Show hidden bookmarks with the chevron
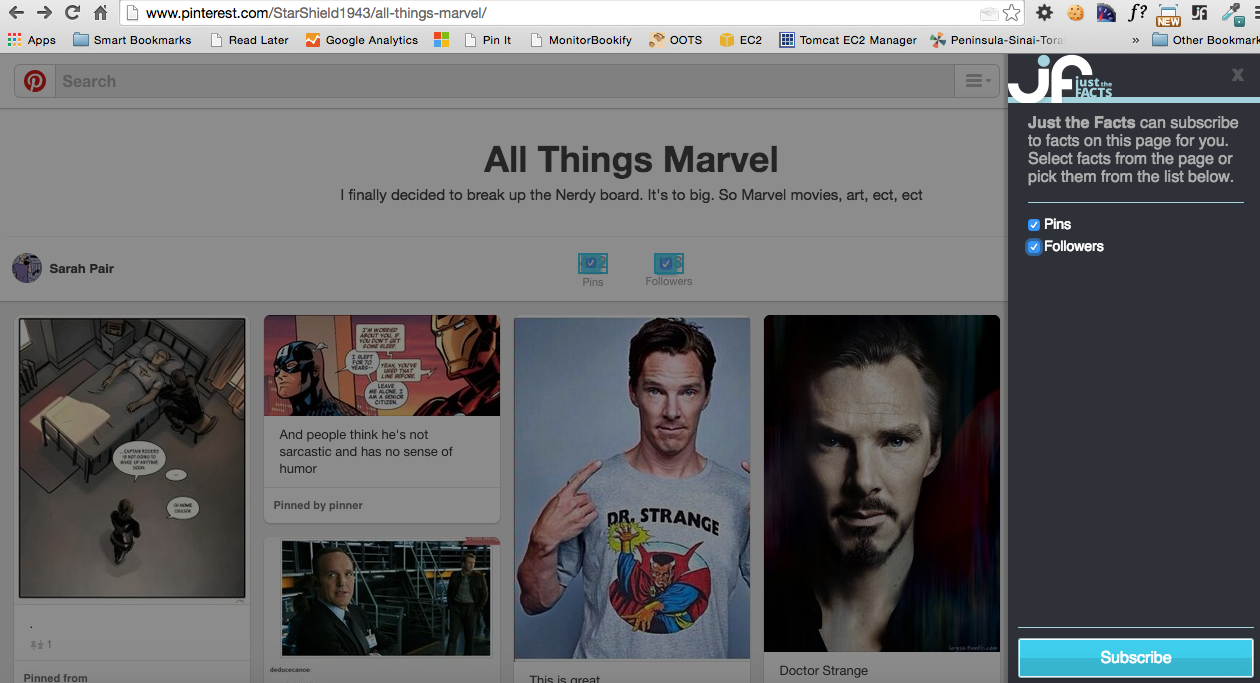 click(1135, 40)
